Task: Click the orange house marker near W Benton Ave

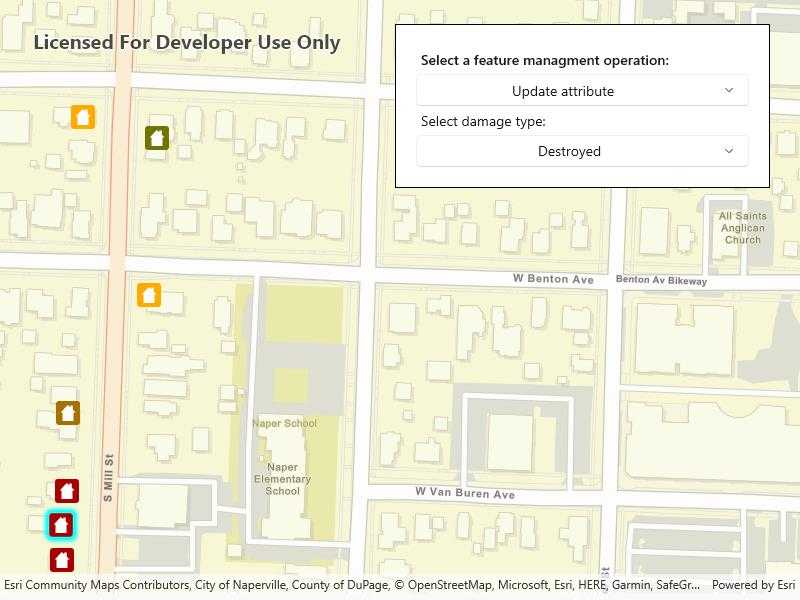Action: coord(149,295)
